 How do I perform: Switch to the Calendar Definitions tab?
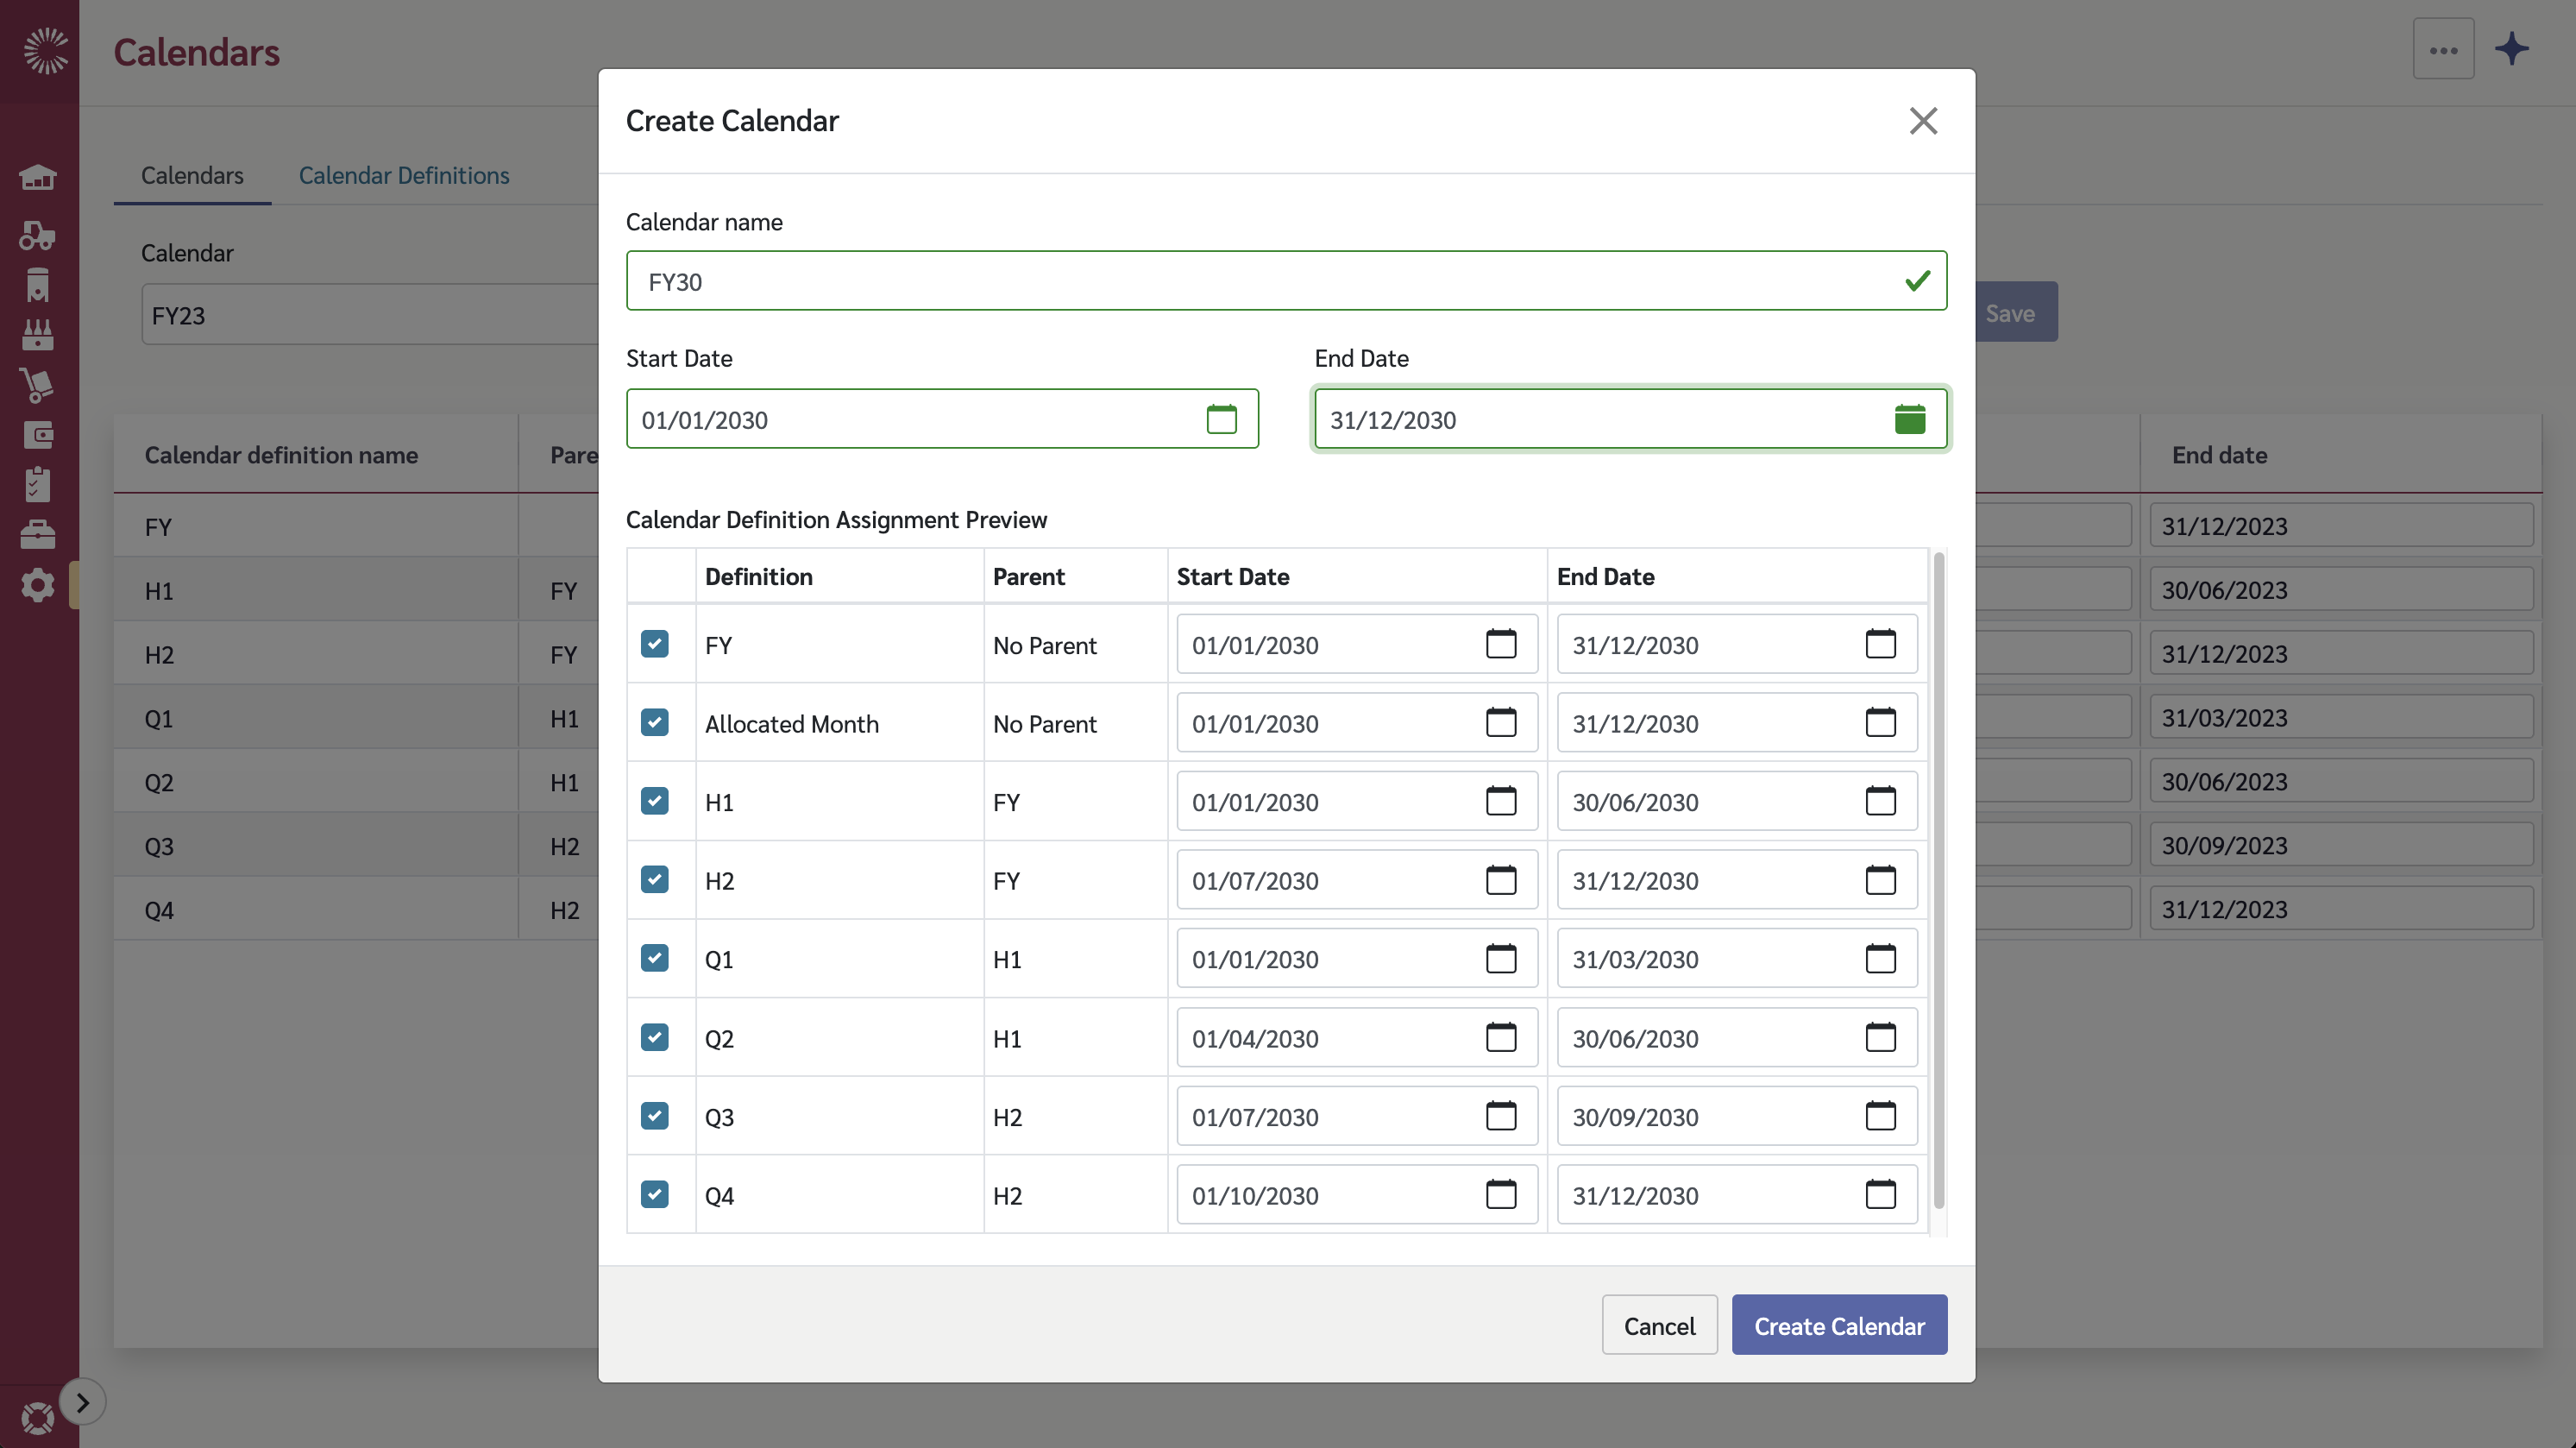point(404,175)
